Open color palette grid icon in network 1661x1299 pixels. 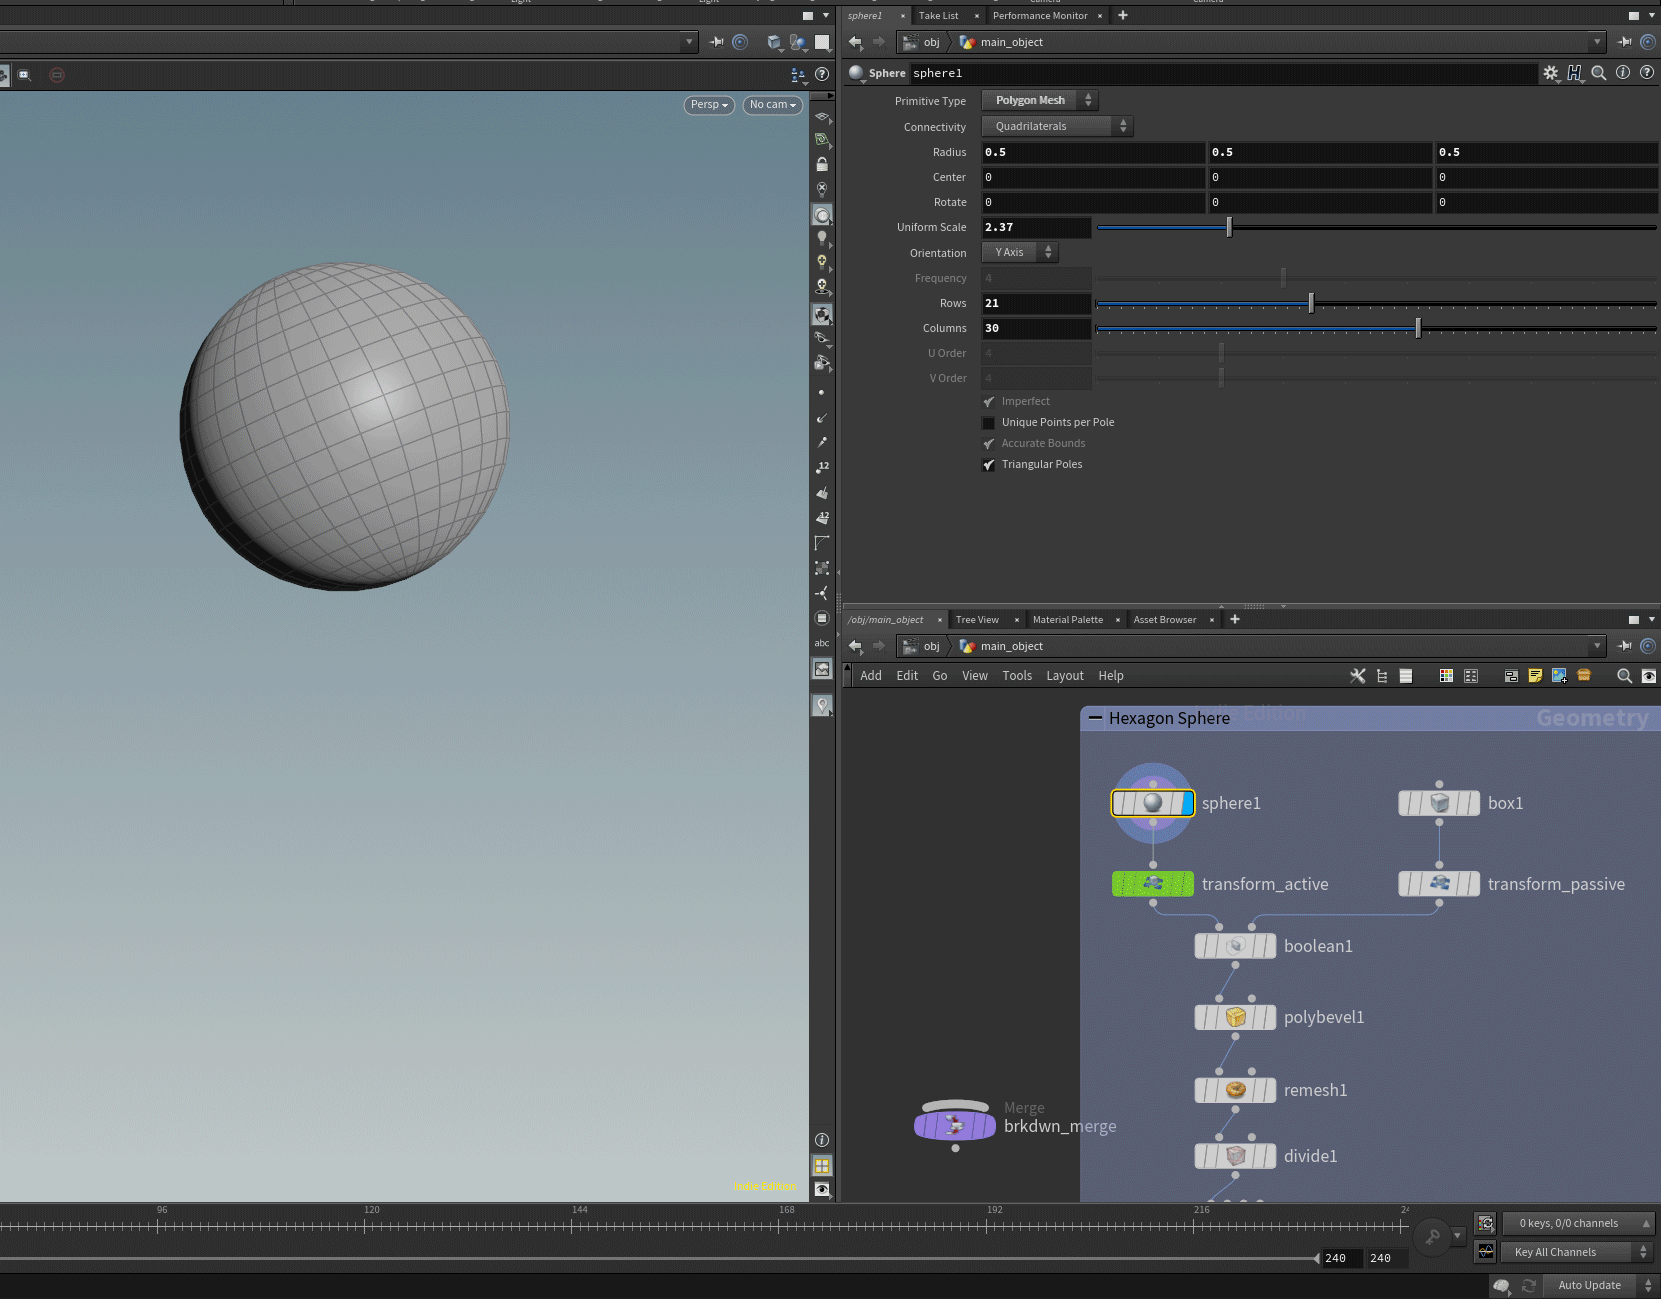(x=1446, y=676)
